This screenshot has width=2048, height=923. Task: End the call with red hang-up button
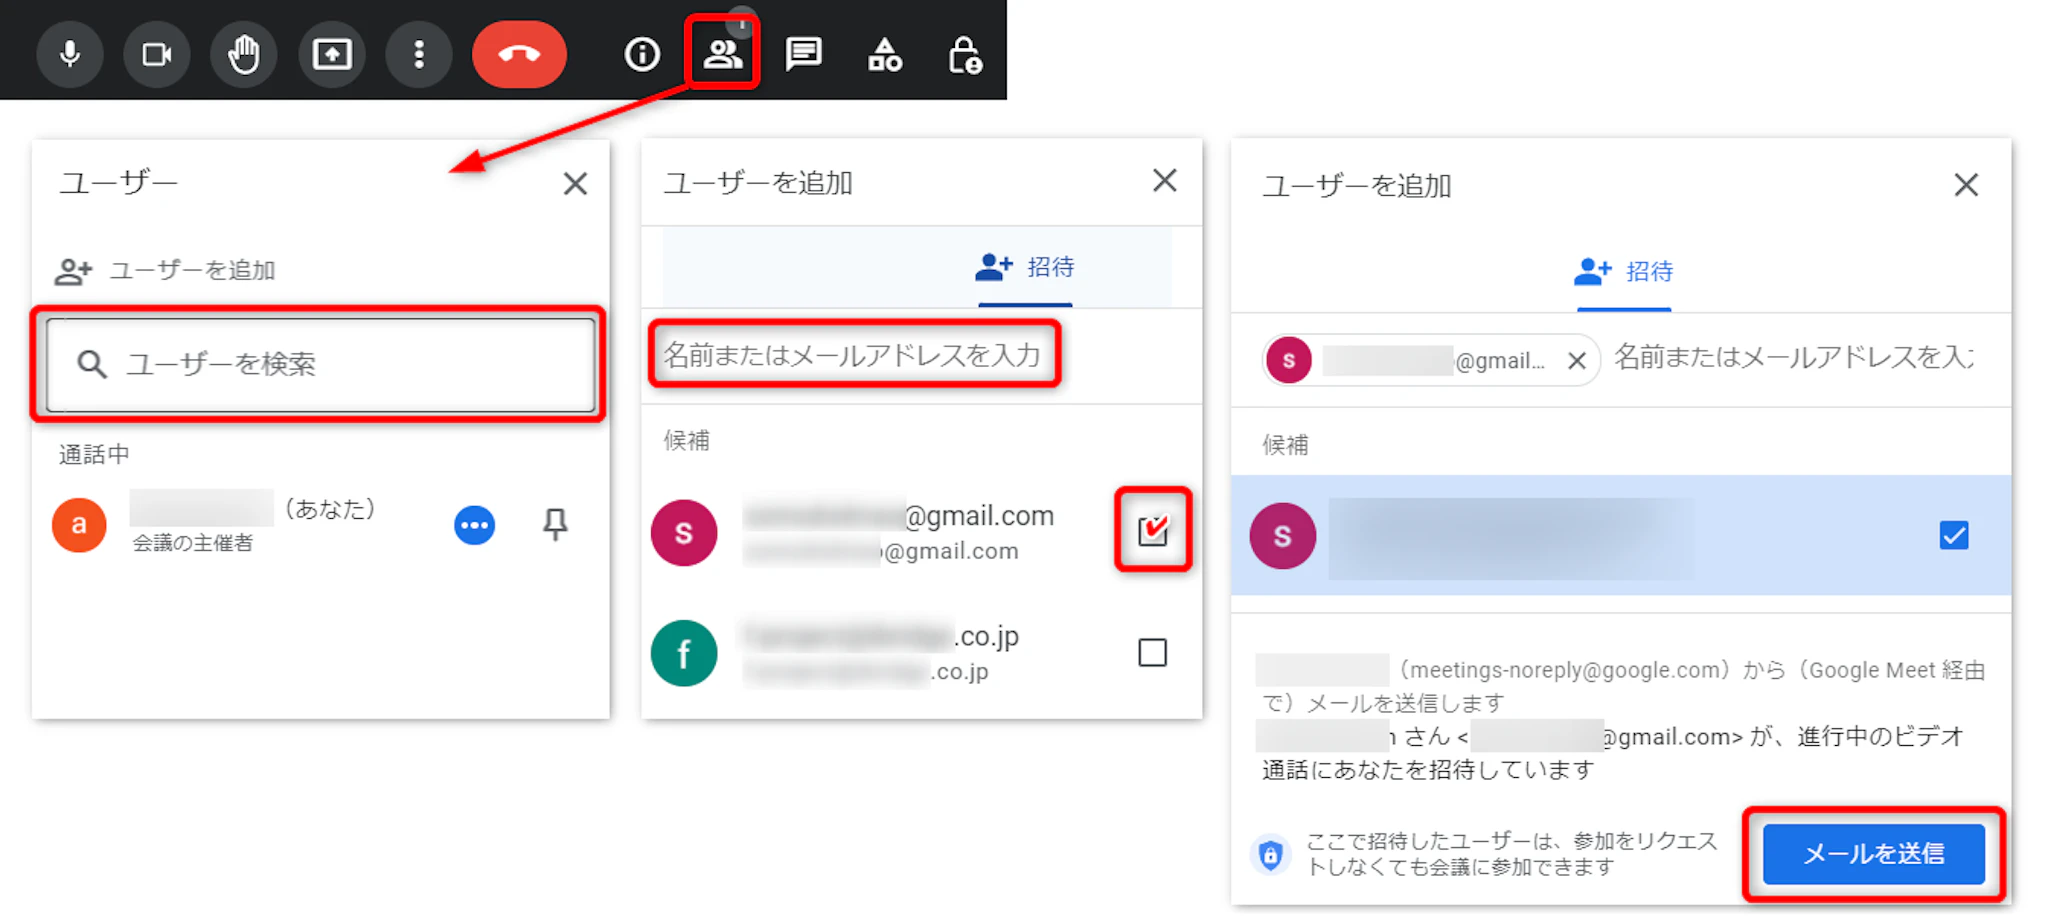pos(519,54)
